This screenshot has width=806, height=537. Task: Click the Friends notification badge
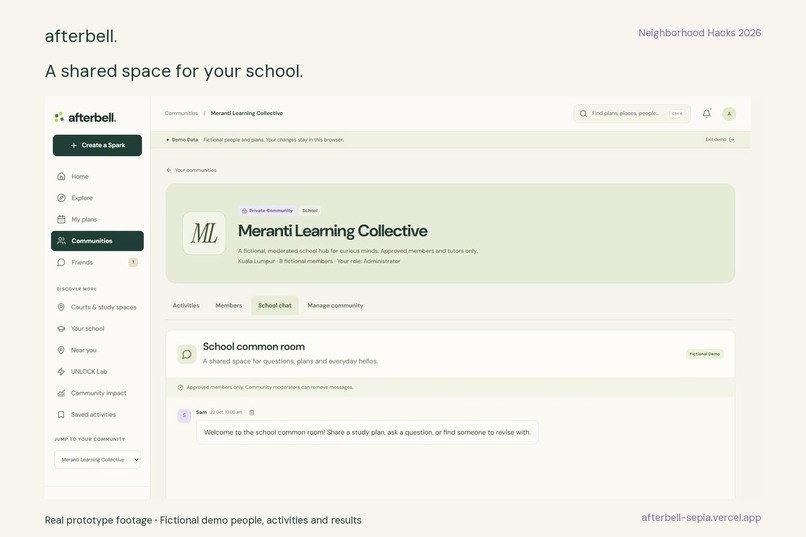click(x=133, y=263)
